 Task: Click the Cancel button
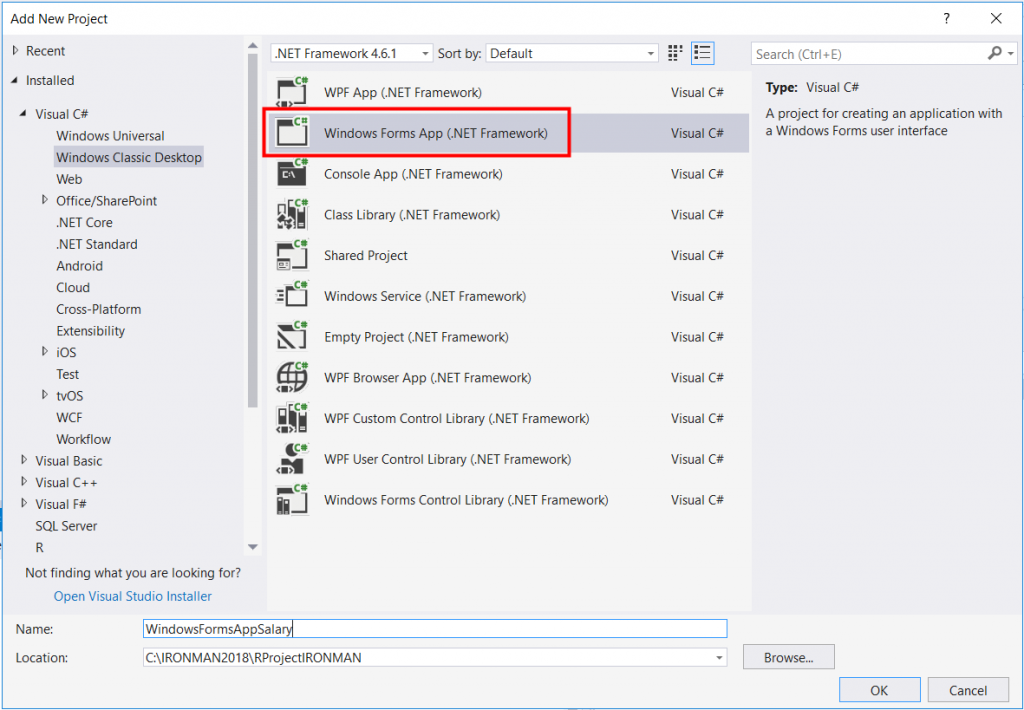click(x=968, y=690)
